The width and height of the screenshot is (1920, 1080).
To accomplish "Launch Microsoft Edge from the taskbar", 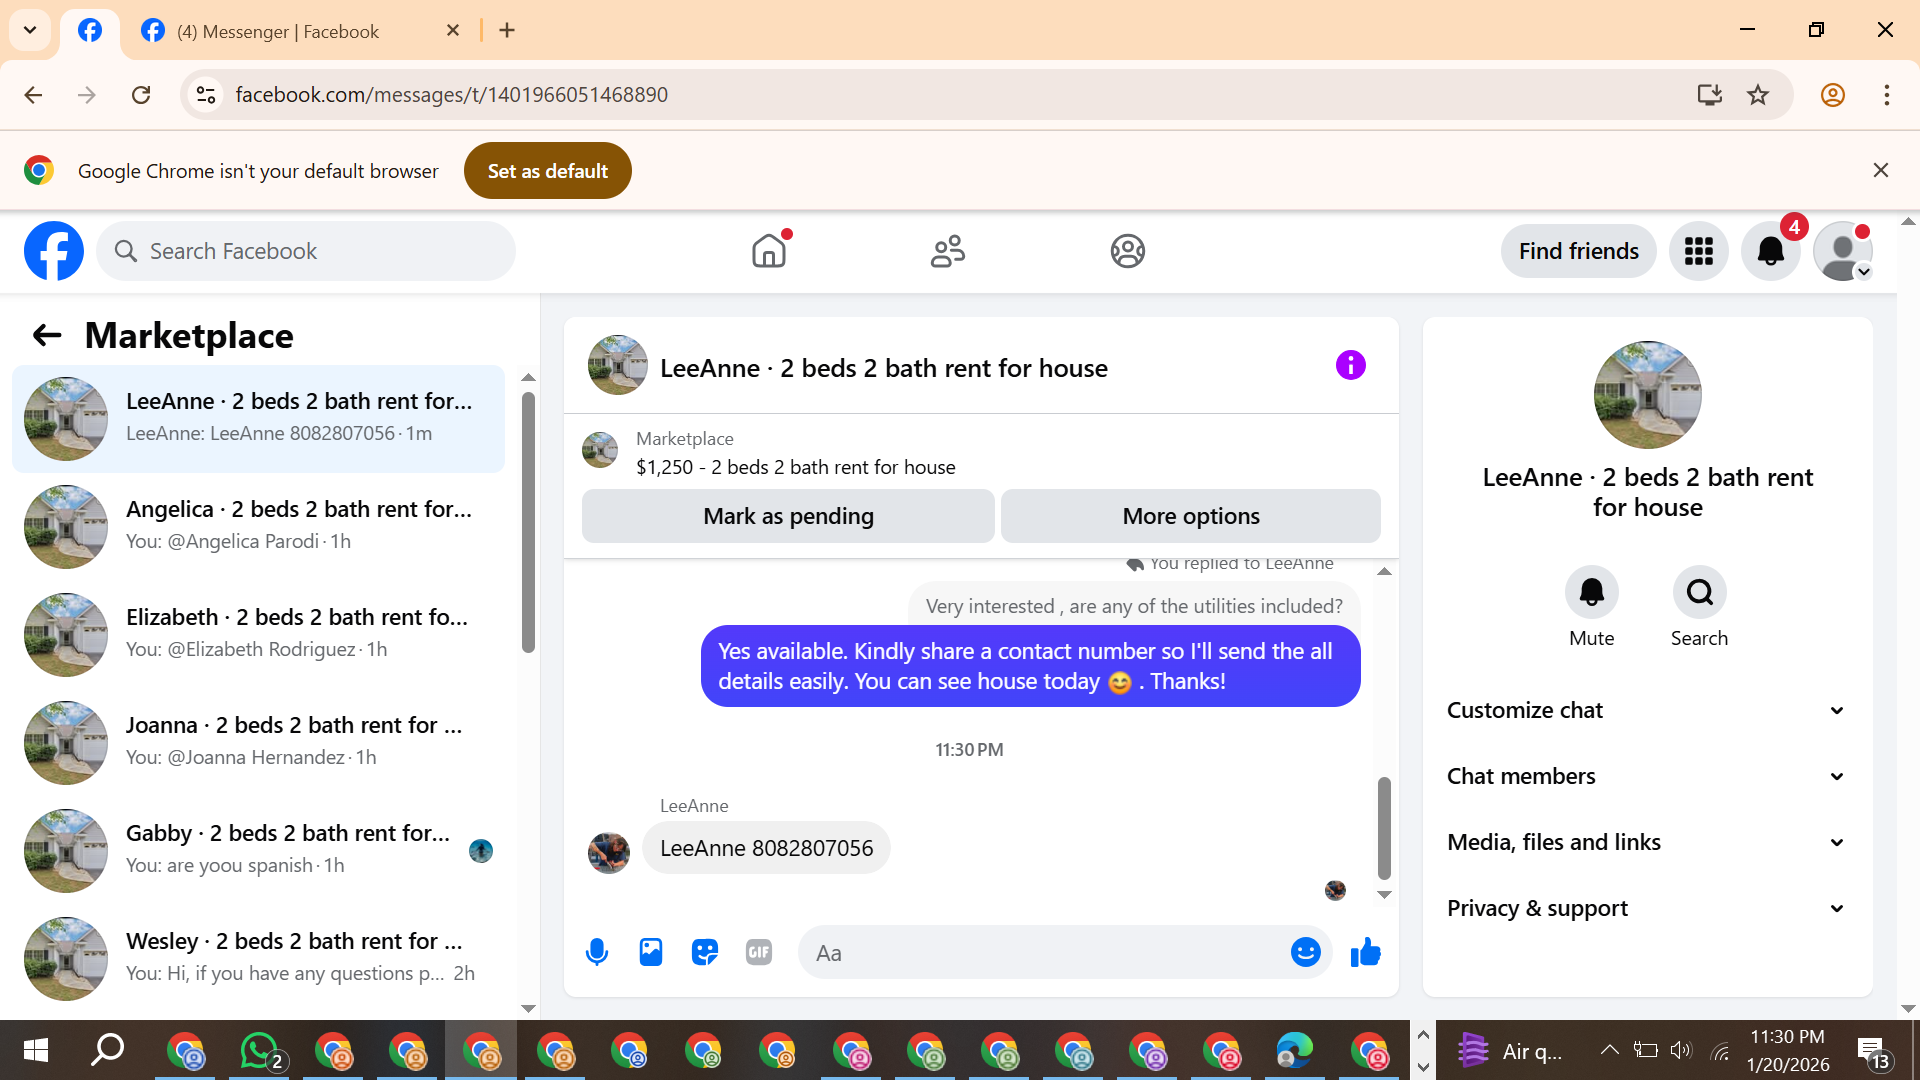I will point(1295,1051).
